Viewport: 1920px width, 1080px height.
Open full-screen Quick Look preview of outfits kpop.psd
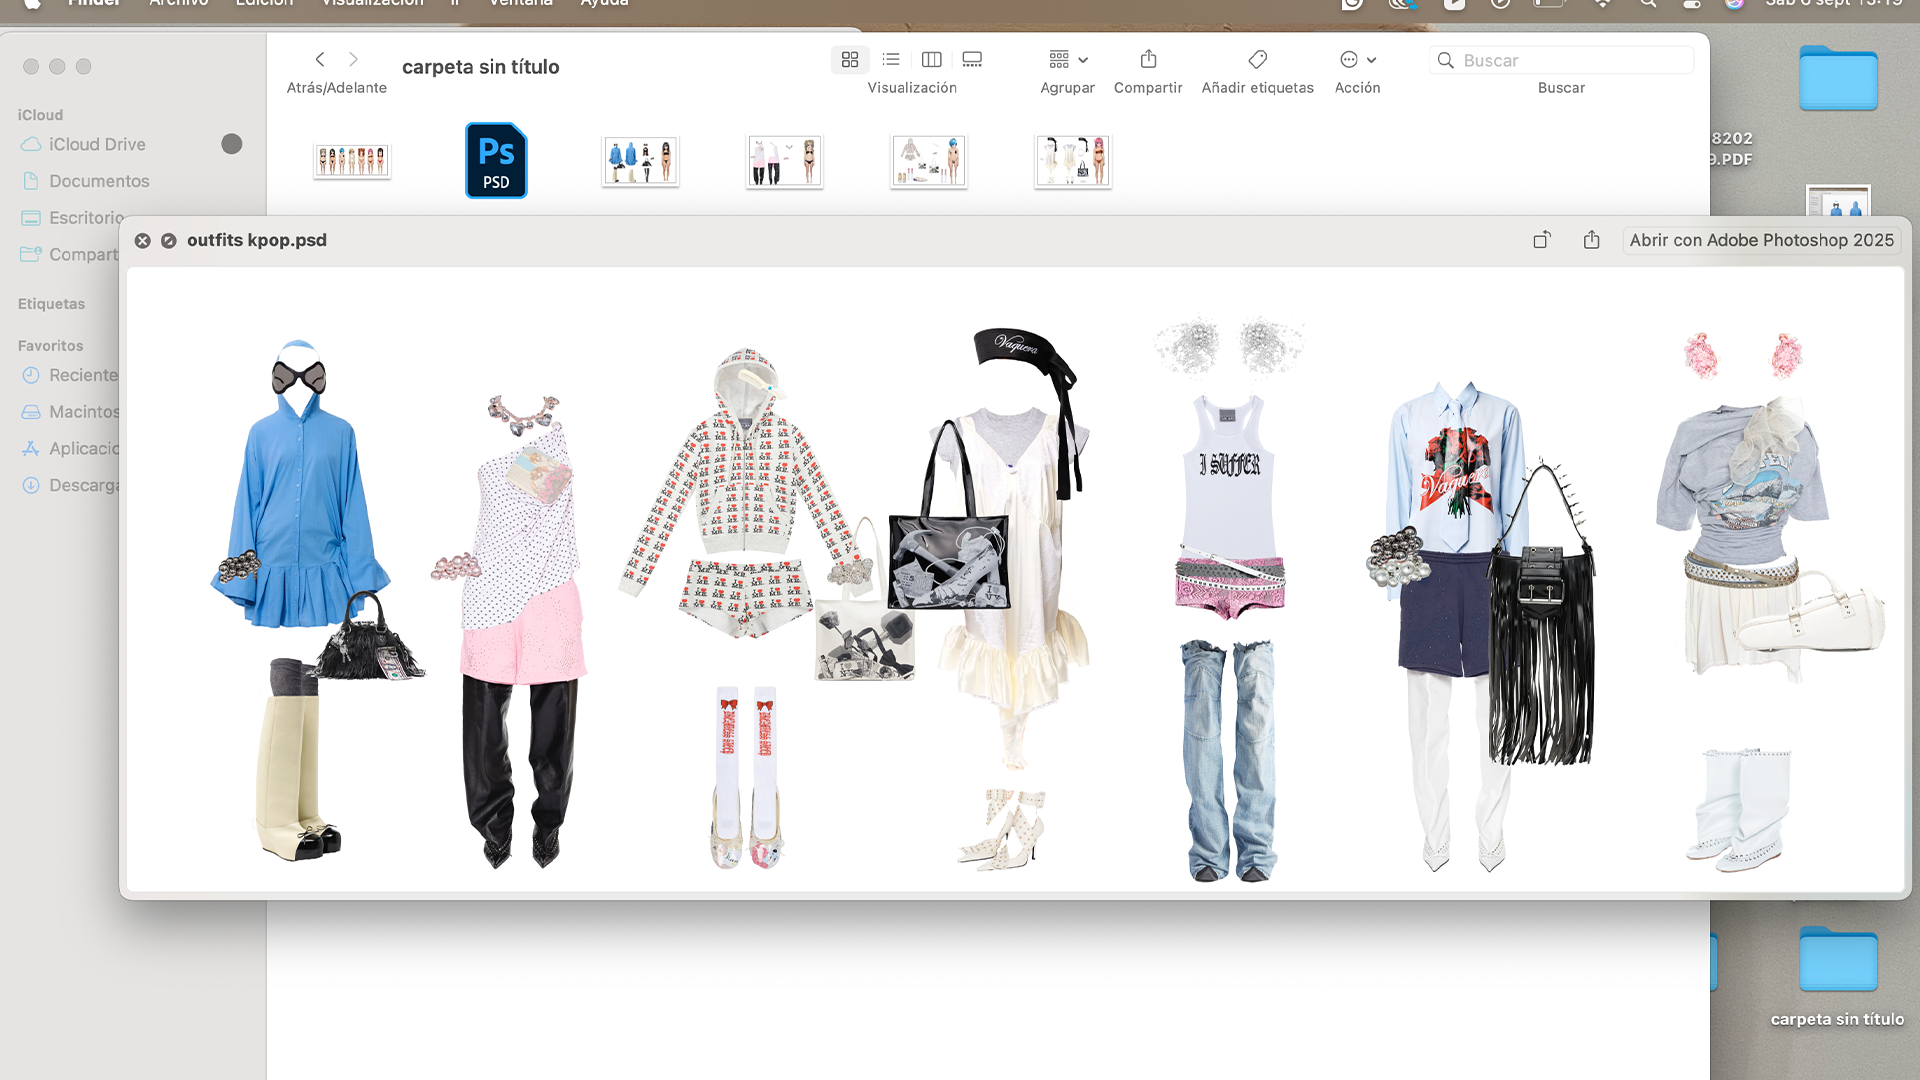click(x=169, y=241)
